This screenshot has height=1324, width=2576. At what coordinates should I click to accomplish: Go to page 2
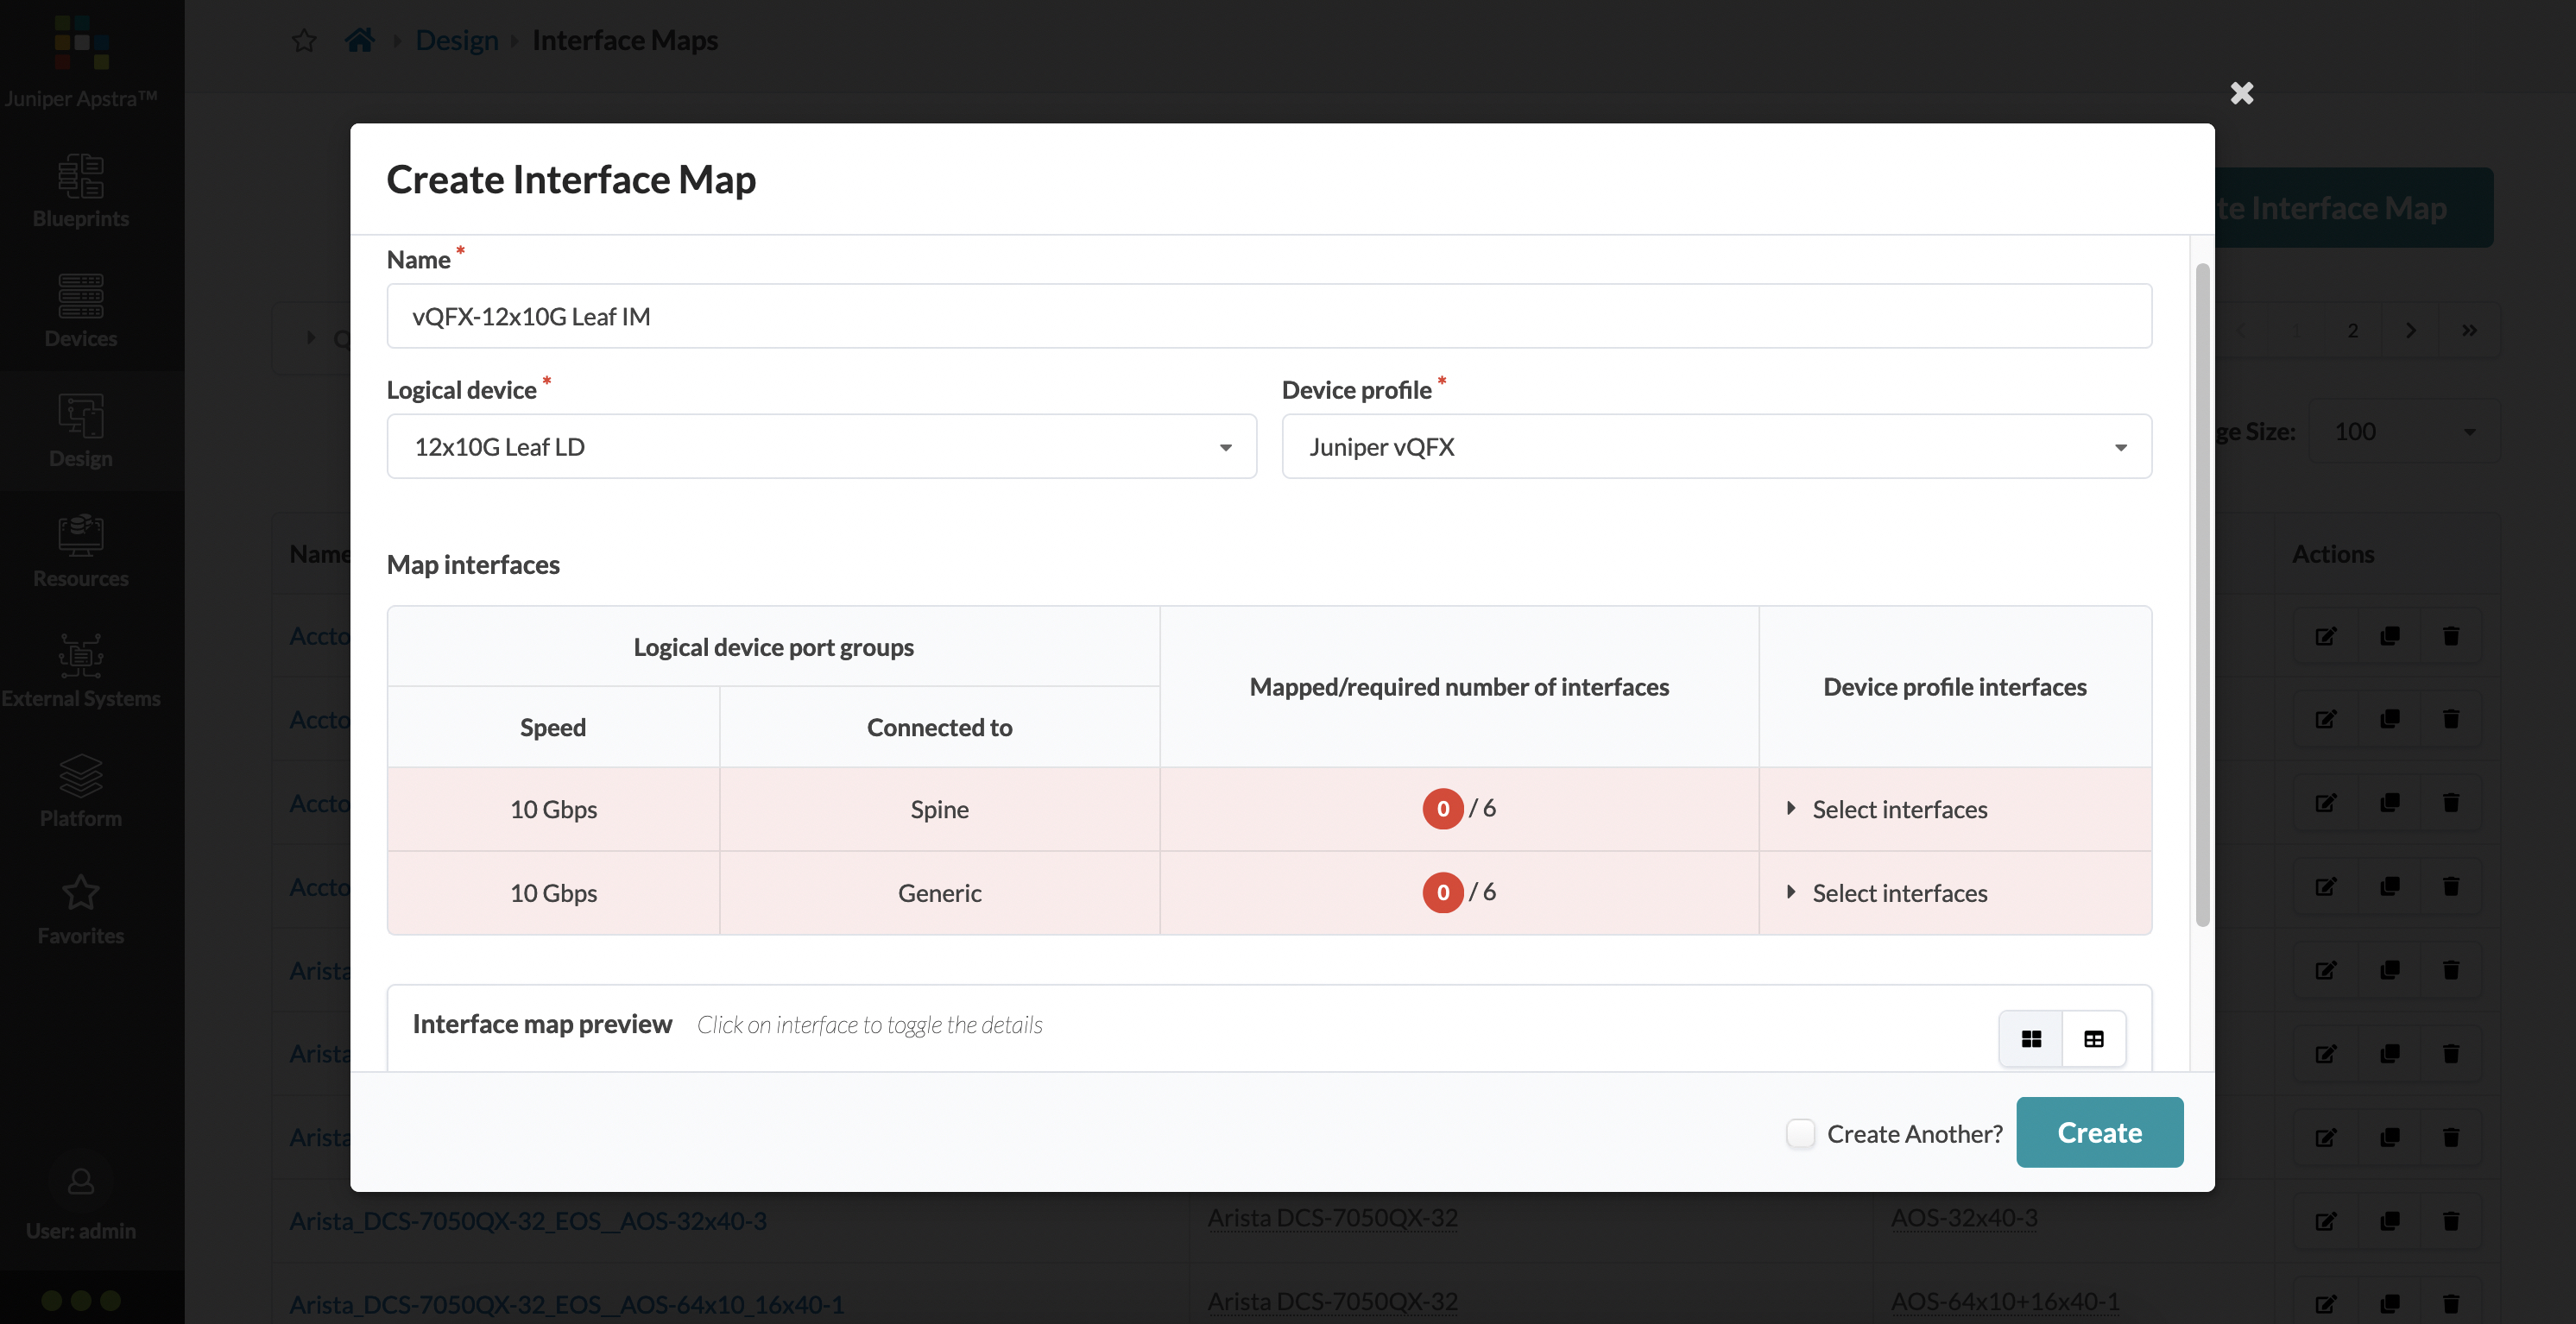(x=2353, y=330)
